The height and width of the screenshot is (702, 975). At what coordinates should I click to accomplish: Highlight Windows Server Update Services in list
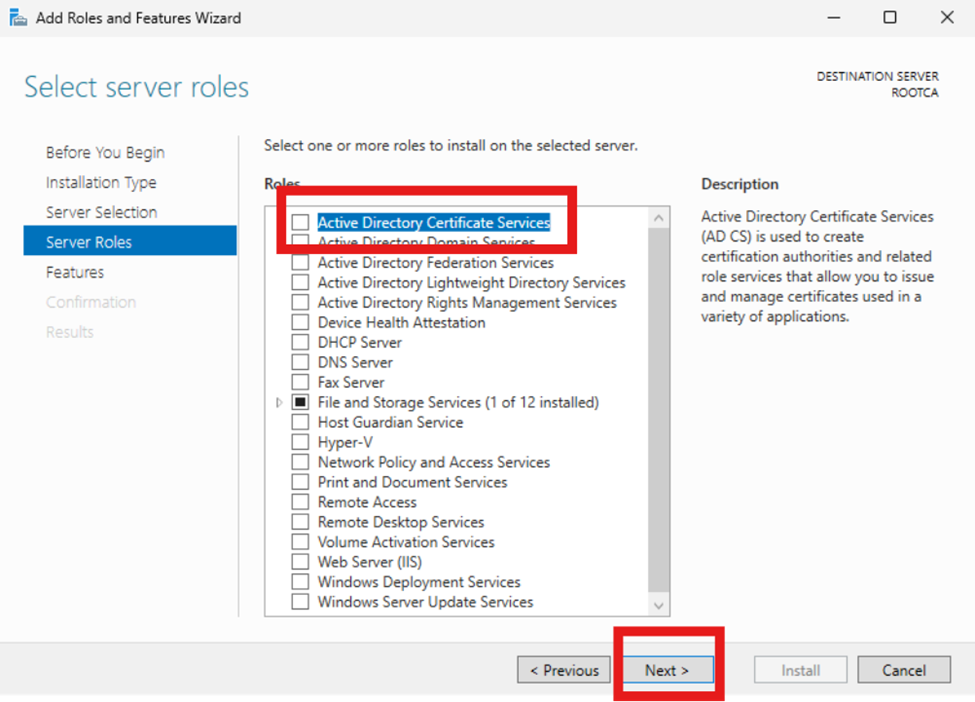click(425, 602)
